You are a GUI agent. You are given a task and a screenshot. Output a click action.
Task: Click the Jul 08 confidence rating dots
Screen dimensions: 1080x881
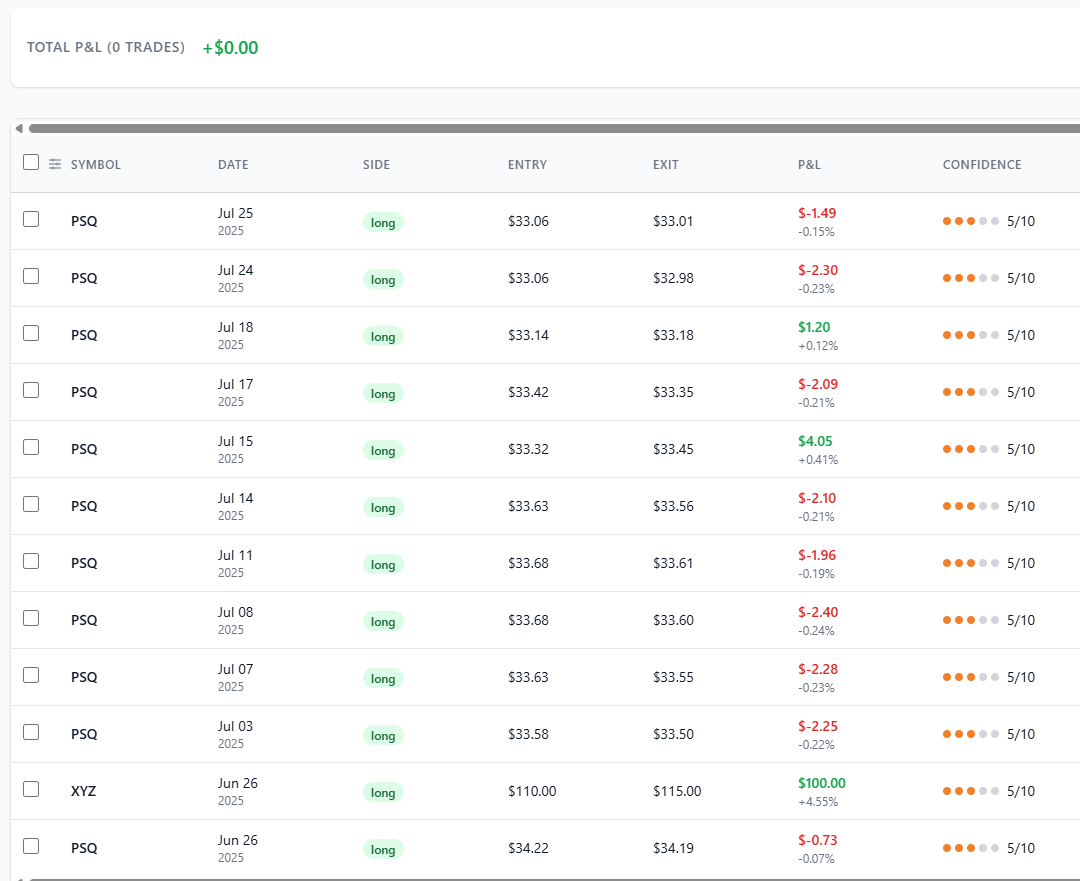click(x=970, y=620)
